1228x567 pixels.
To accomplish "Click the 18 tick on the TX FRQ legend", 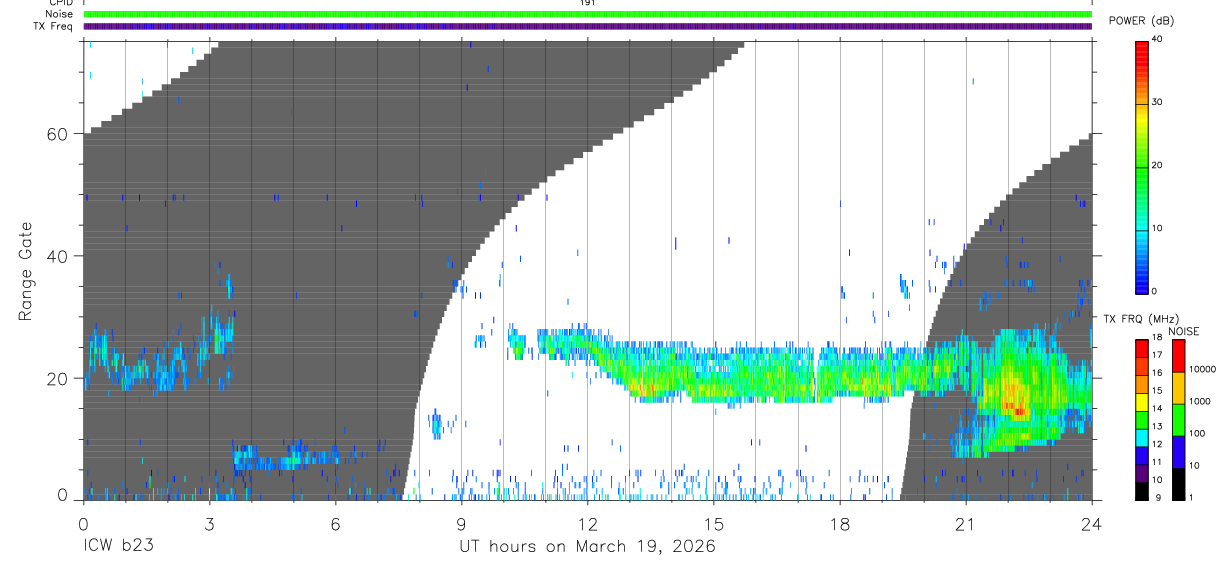I will pyautogui.click(x=1157, y=338).
